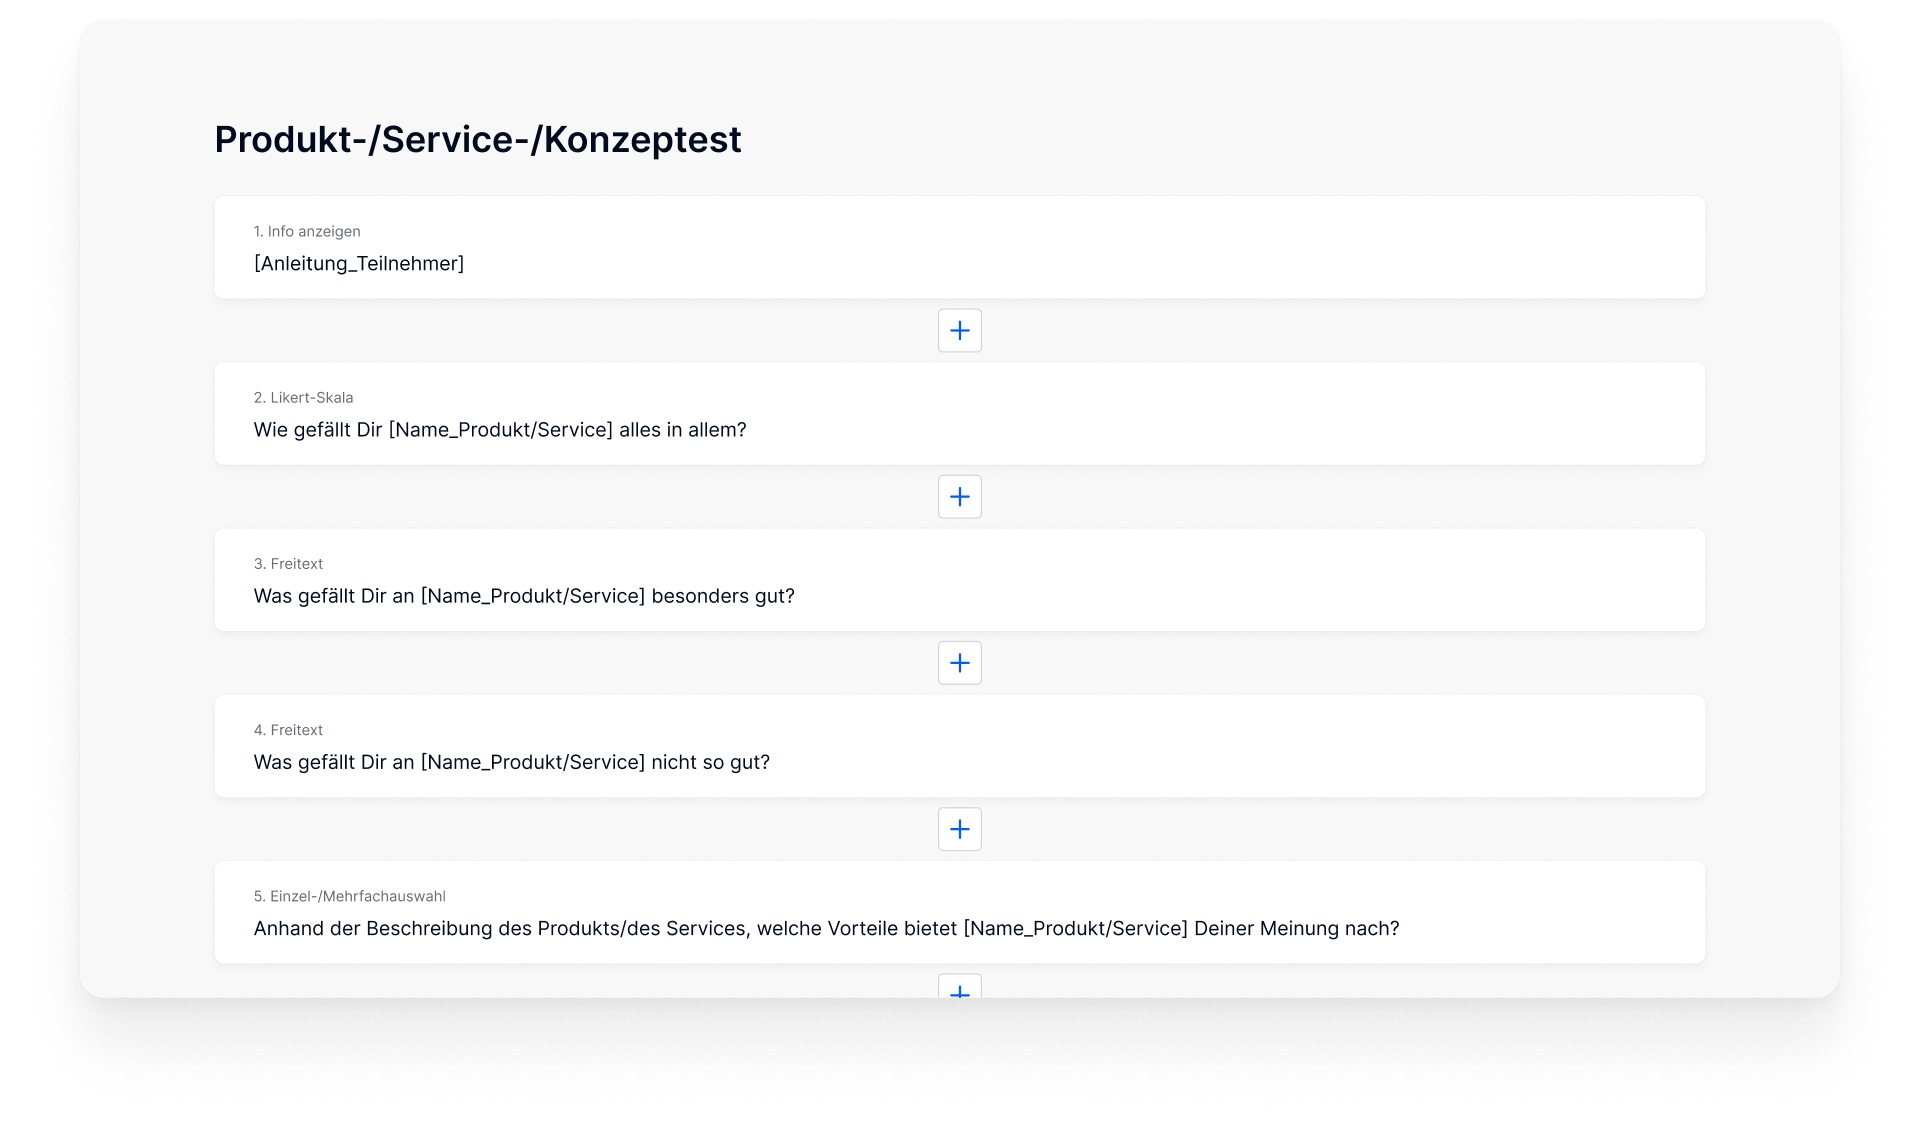Click the '2. Likert-Skala' type label
The height and width of the screenshot is (1135, 1918).
point(303,397)
